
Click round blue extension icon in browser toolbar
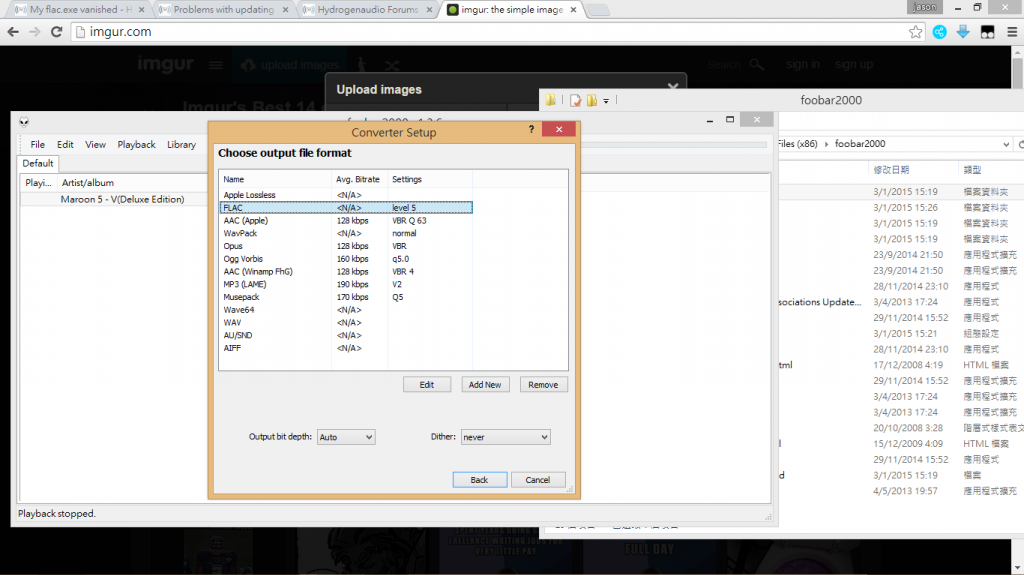click(939, 32)
